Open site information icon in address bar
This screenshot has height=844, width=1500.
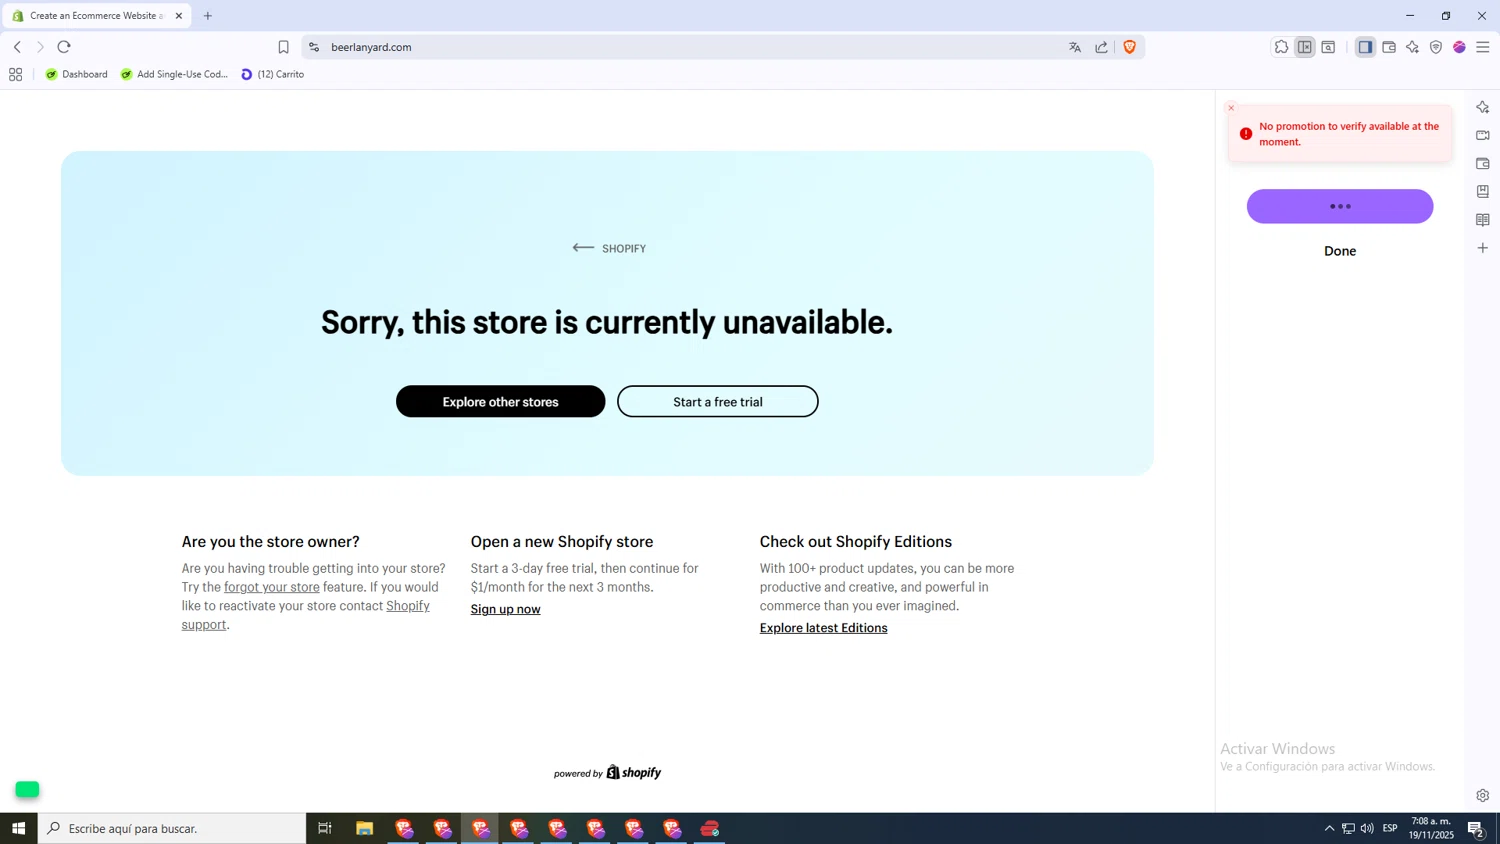point(314,47)
